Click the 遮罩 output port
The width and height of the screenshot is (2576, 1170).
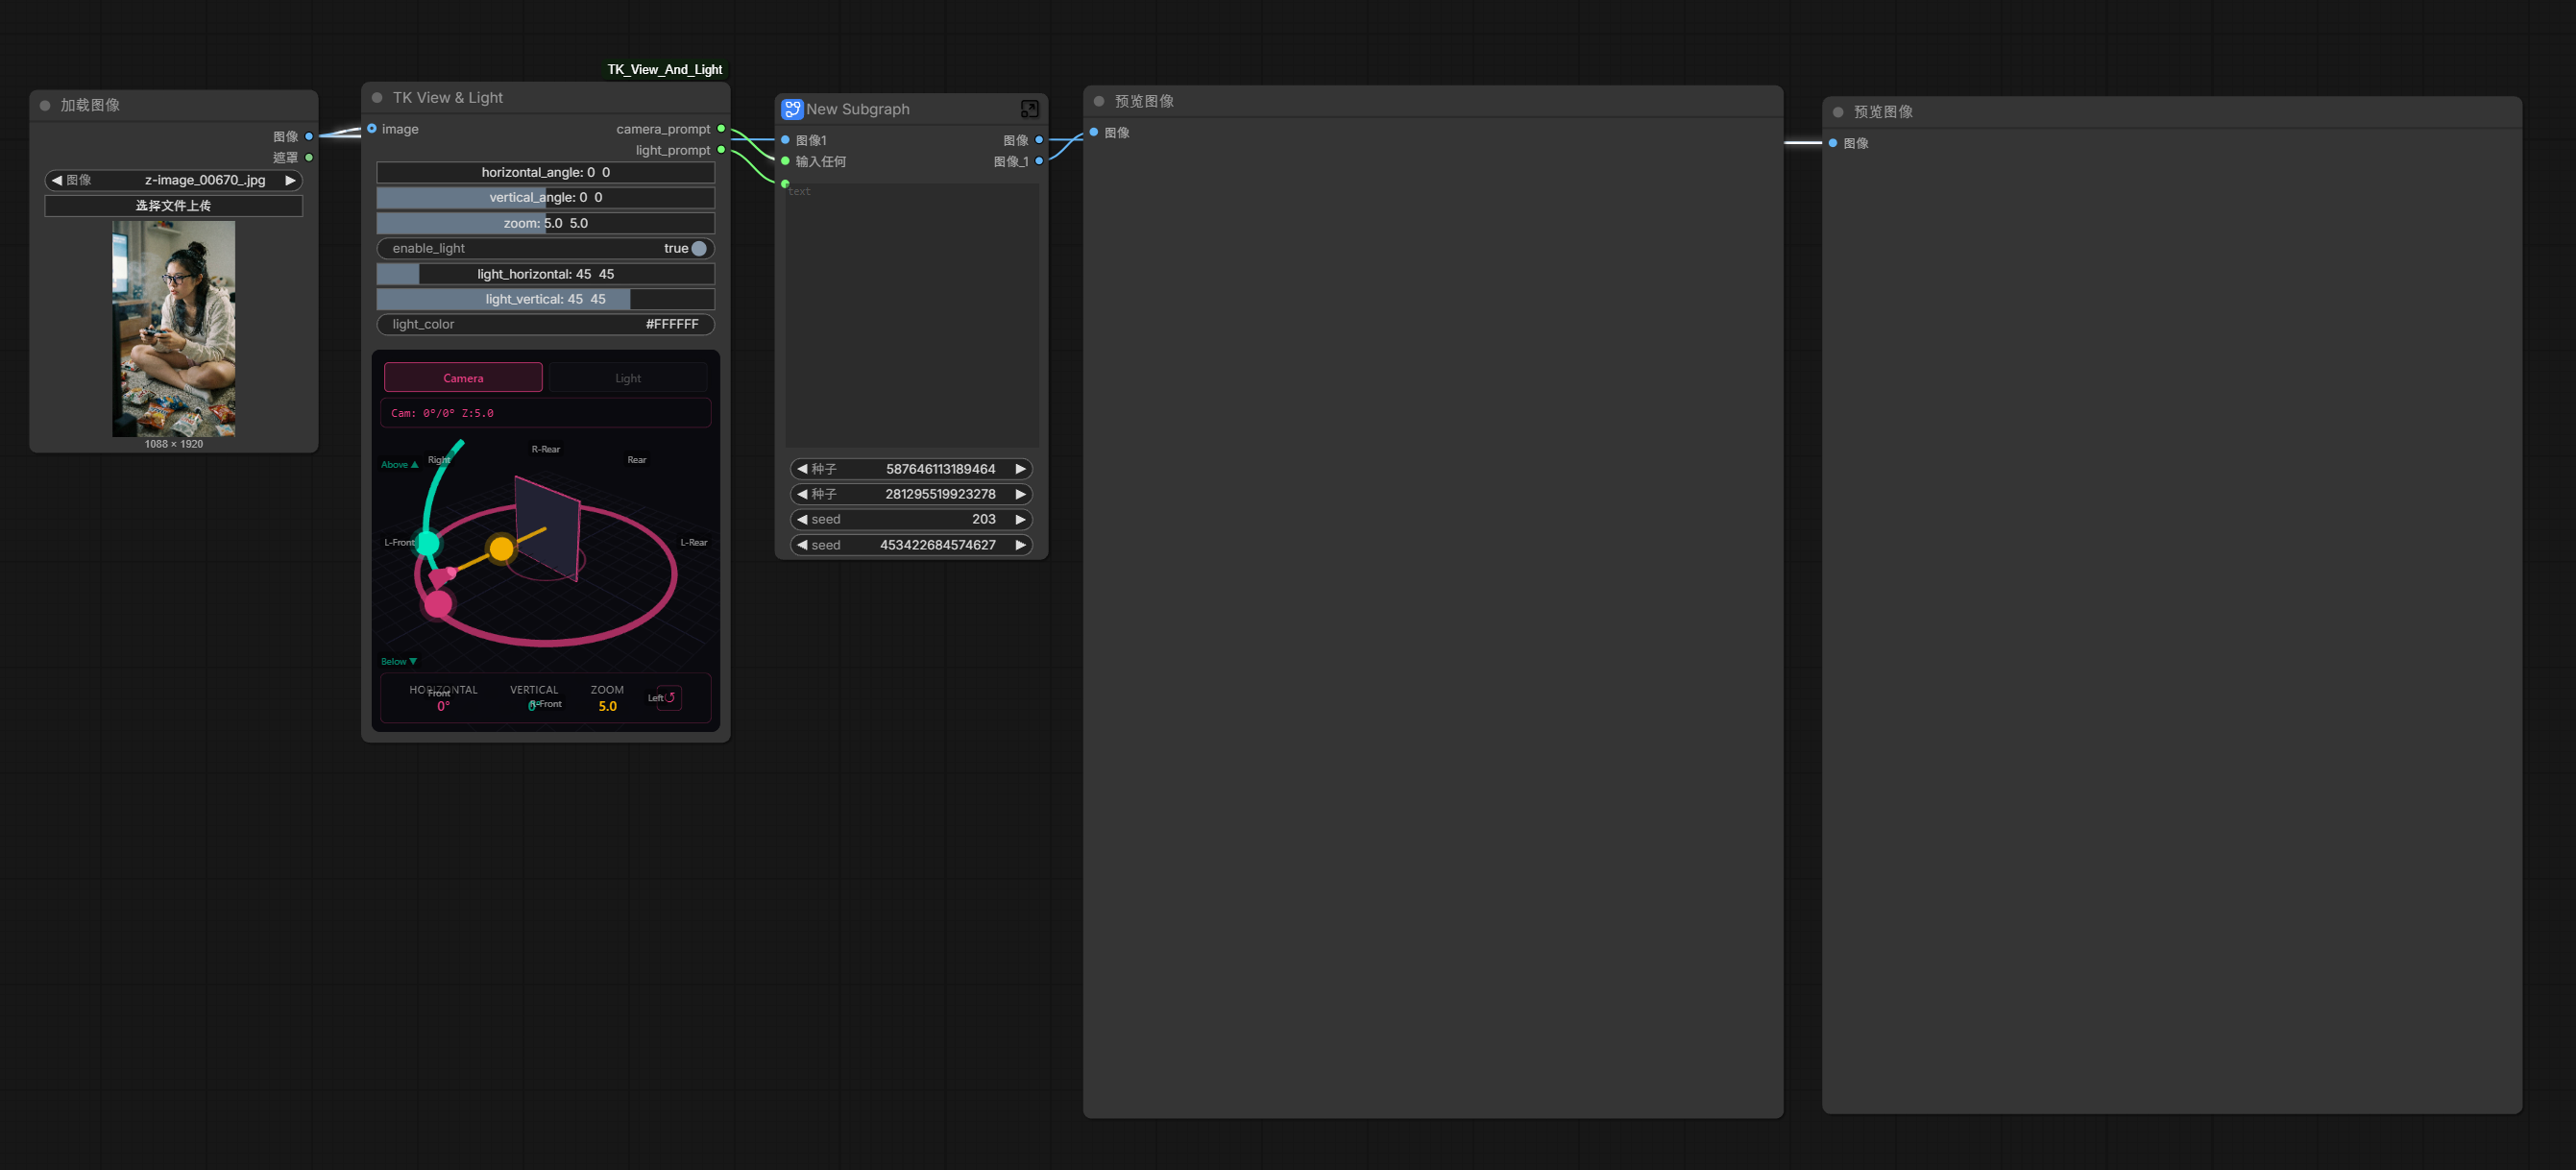pos(309,157)
